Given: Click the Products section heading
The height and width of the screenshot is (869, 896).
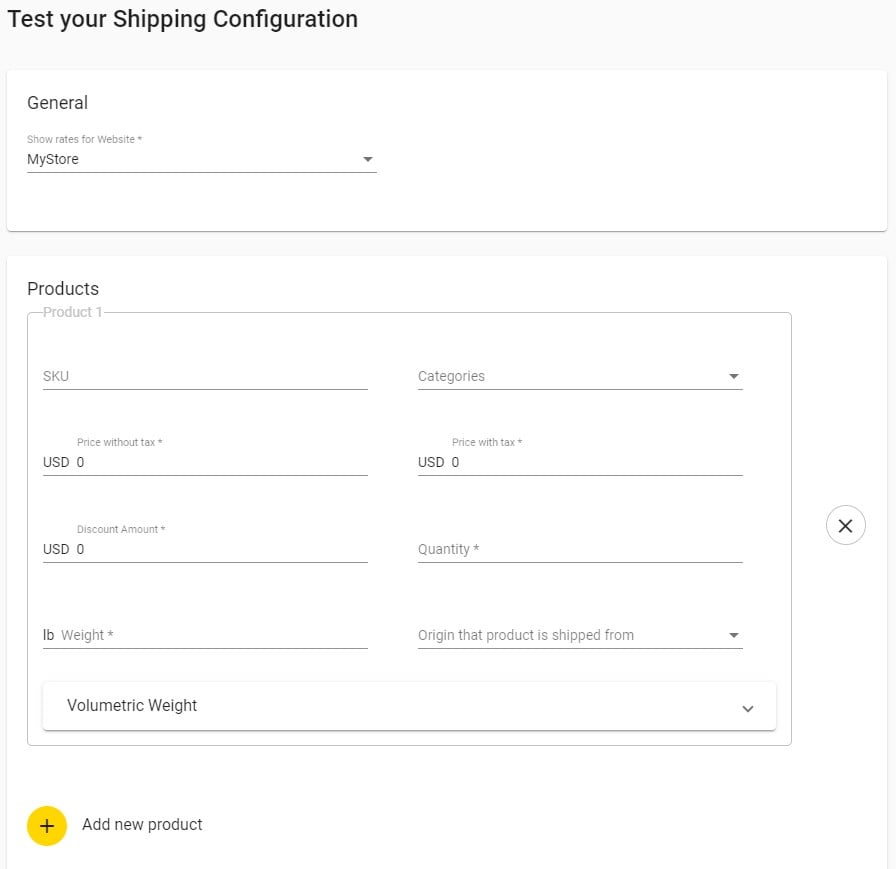Looking at the screenshot, I should [63, 289].
